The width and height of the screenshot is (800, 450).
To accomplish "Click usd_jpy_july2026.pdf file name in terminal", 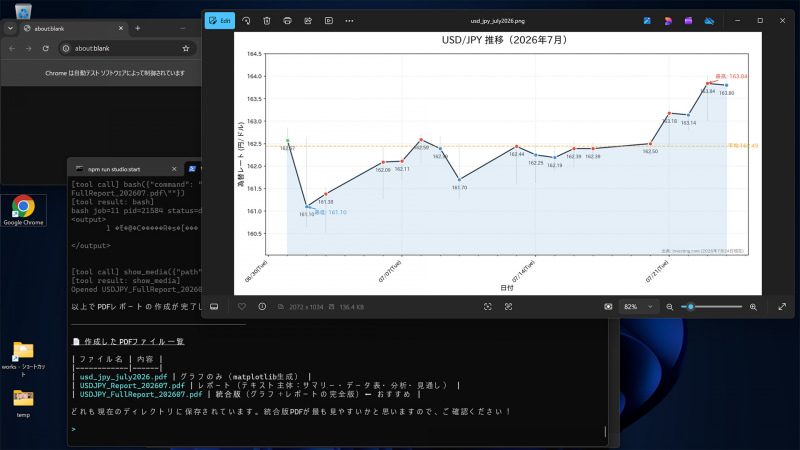I will coord(123,377).
